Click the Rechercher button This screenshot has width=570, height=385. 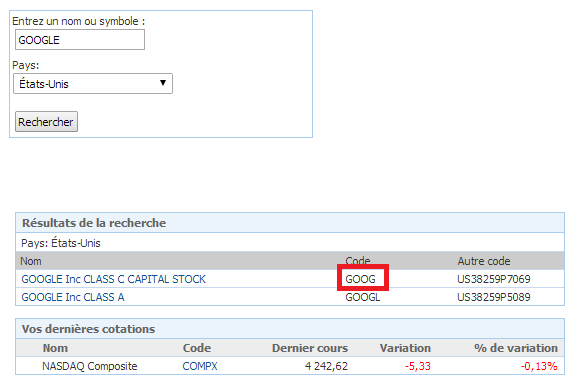(x=46, y=121)
